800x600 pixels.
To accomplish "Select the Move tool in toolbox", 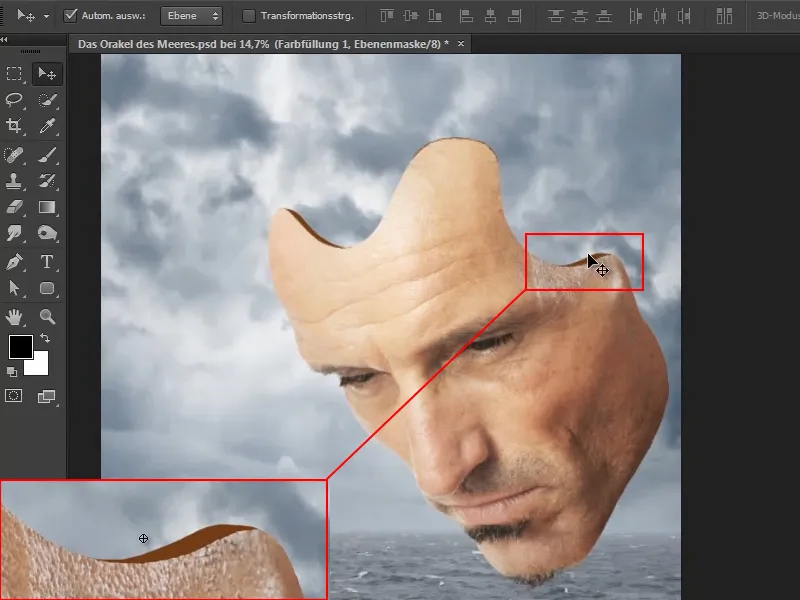I will [x=47, y=74].
